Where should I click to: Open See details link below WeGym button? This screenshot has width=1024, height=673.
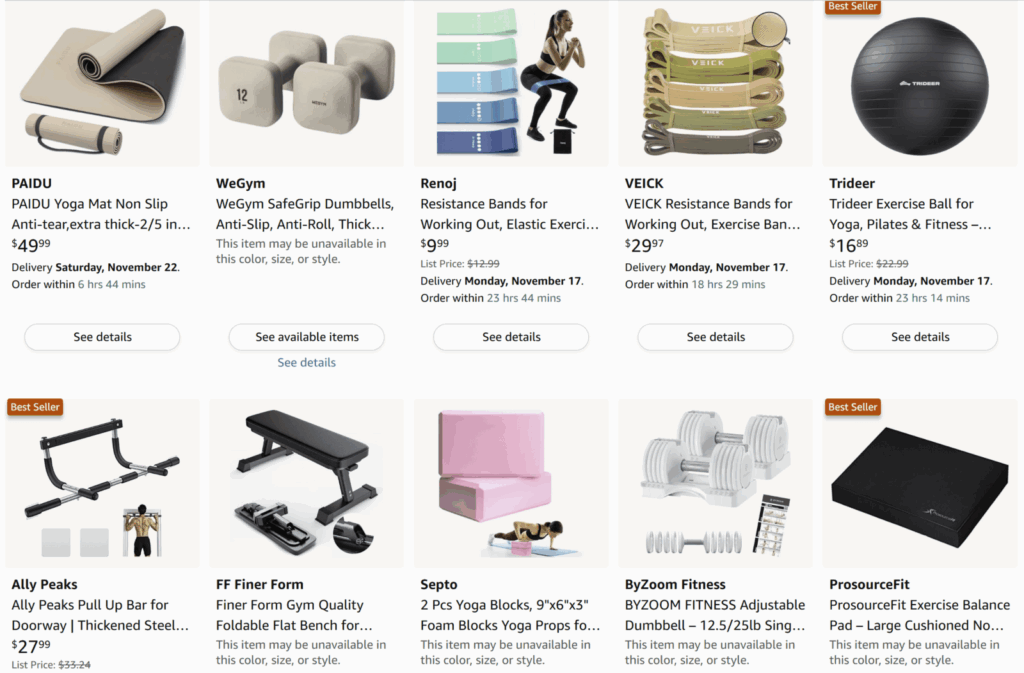click(x=306, y=362)
